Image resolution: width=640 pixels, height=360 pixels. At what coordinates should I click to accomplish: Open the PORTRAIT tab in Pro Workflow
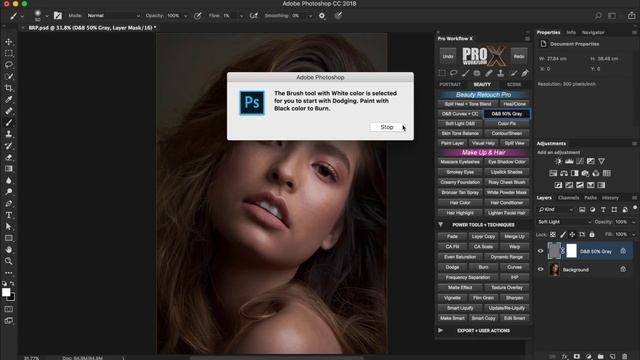click(450, 84)
